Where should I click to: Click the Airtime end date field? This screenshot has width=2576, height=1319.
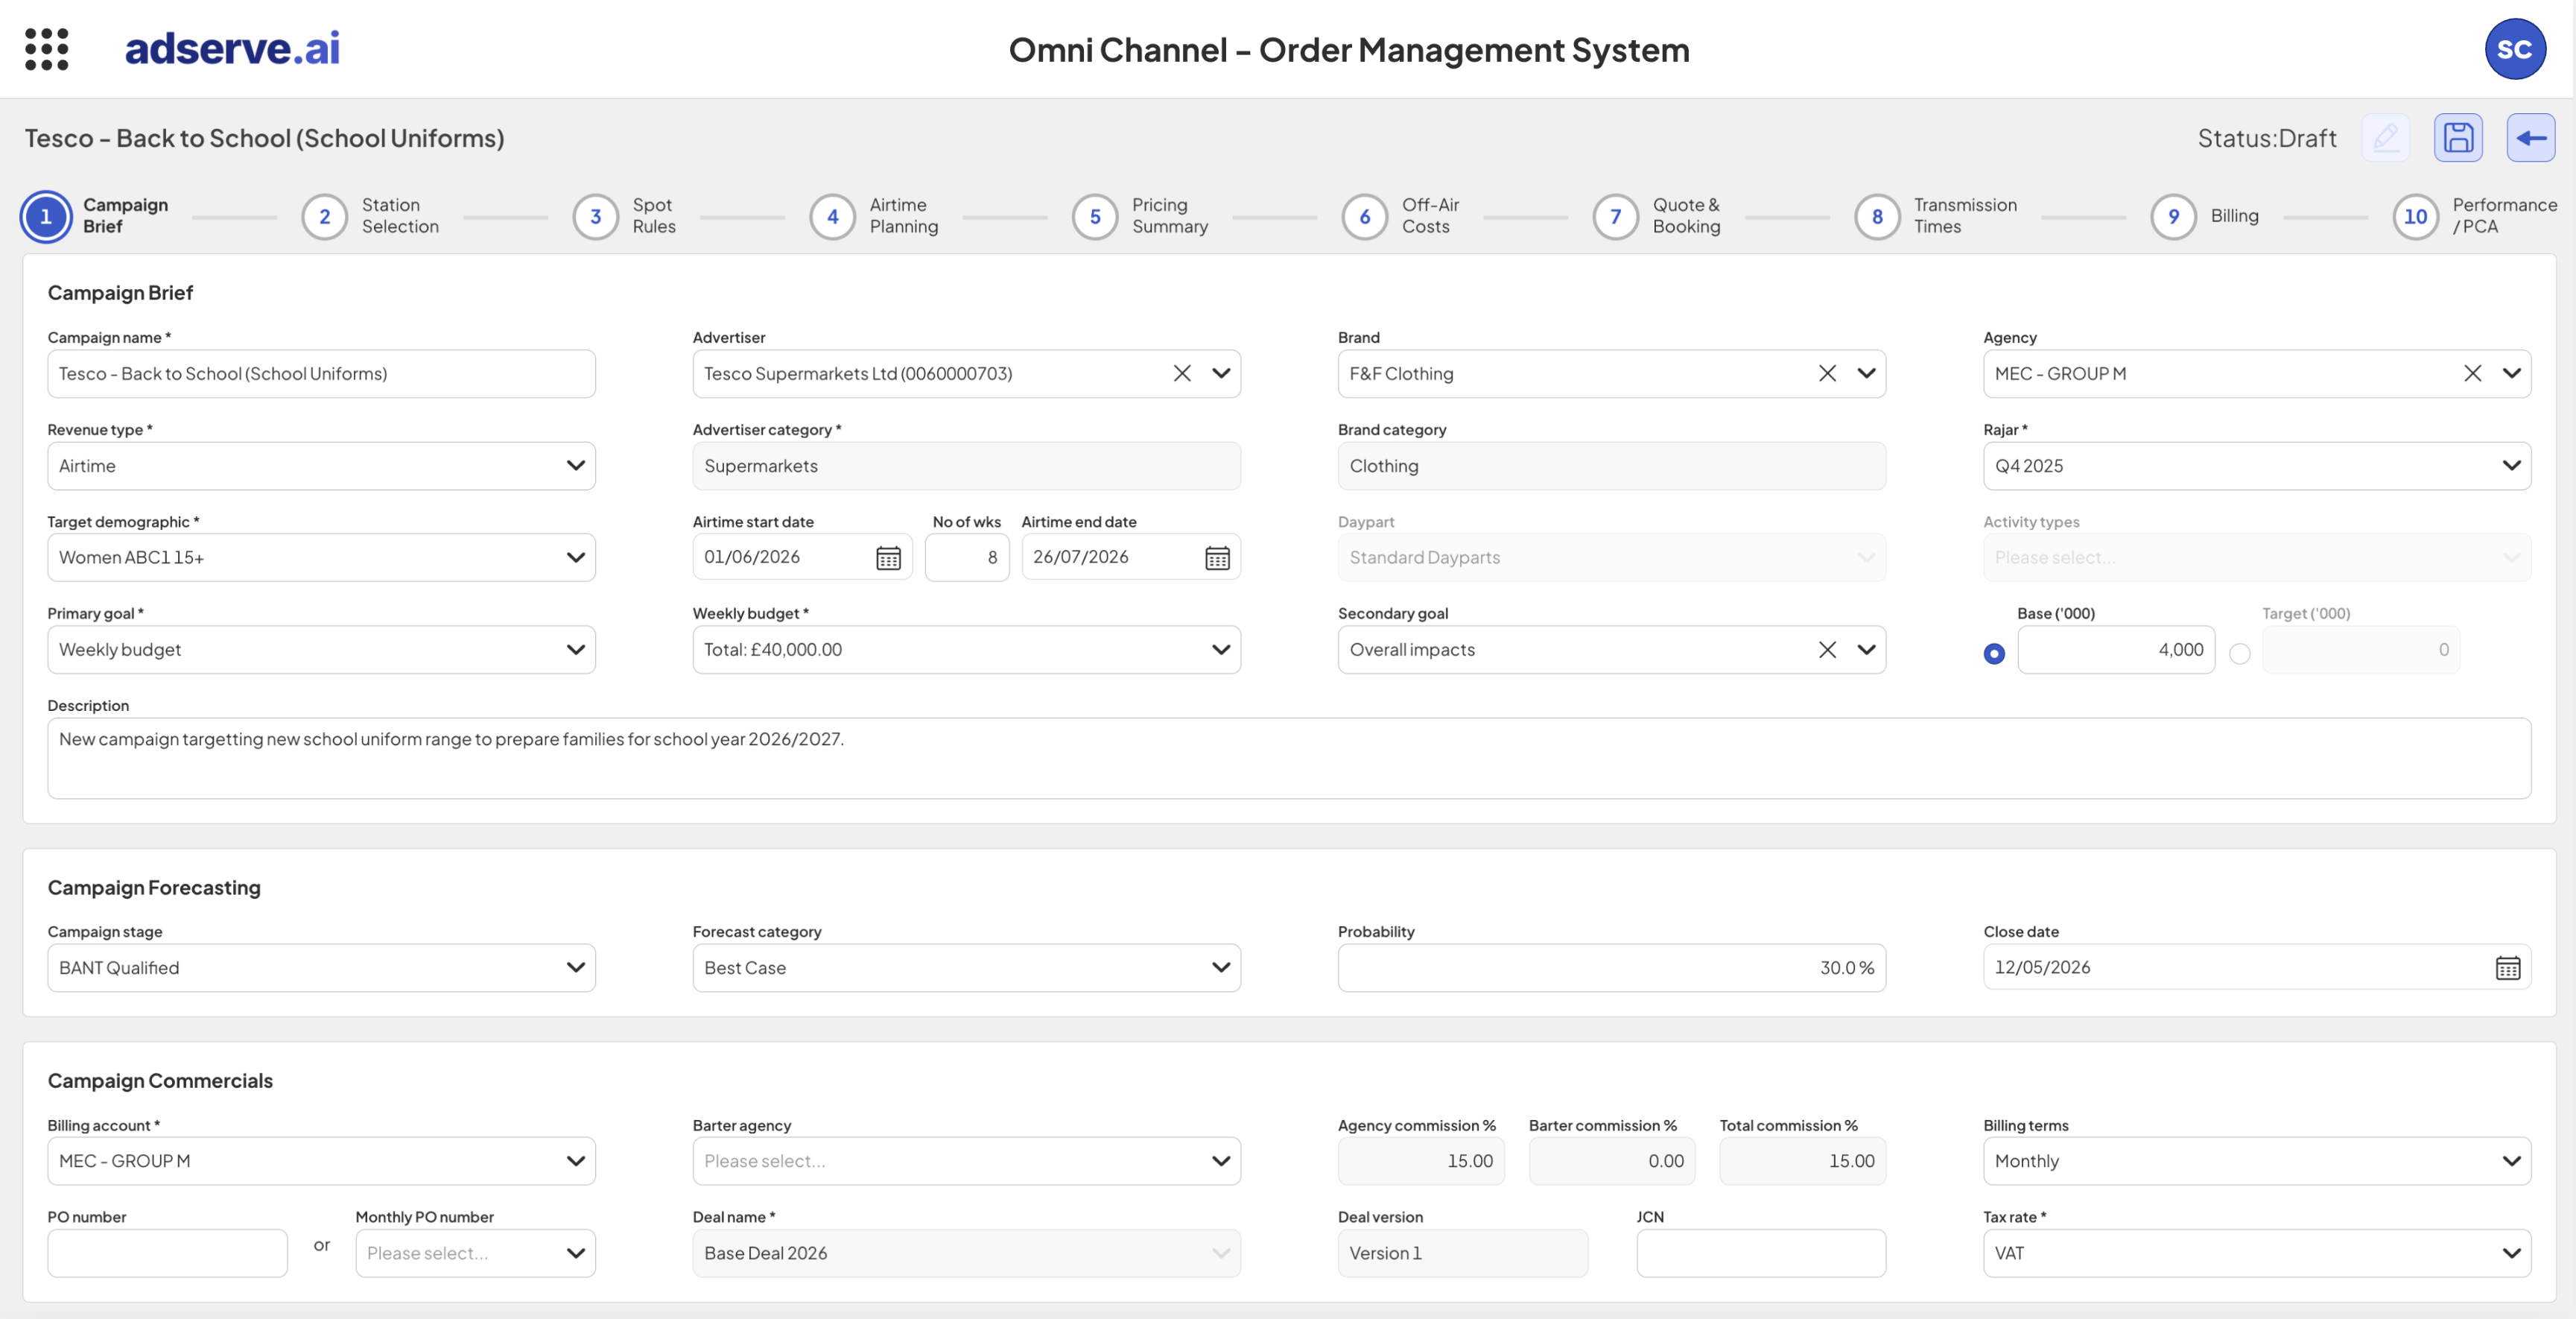(1131, 557)
